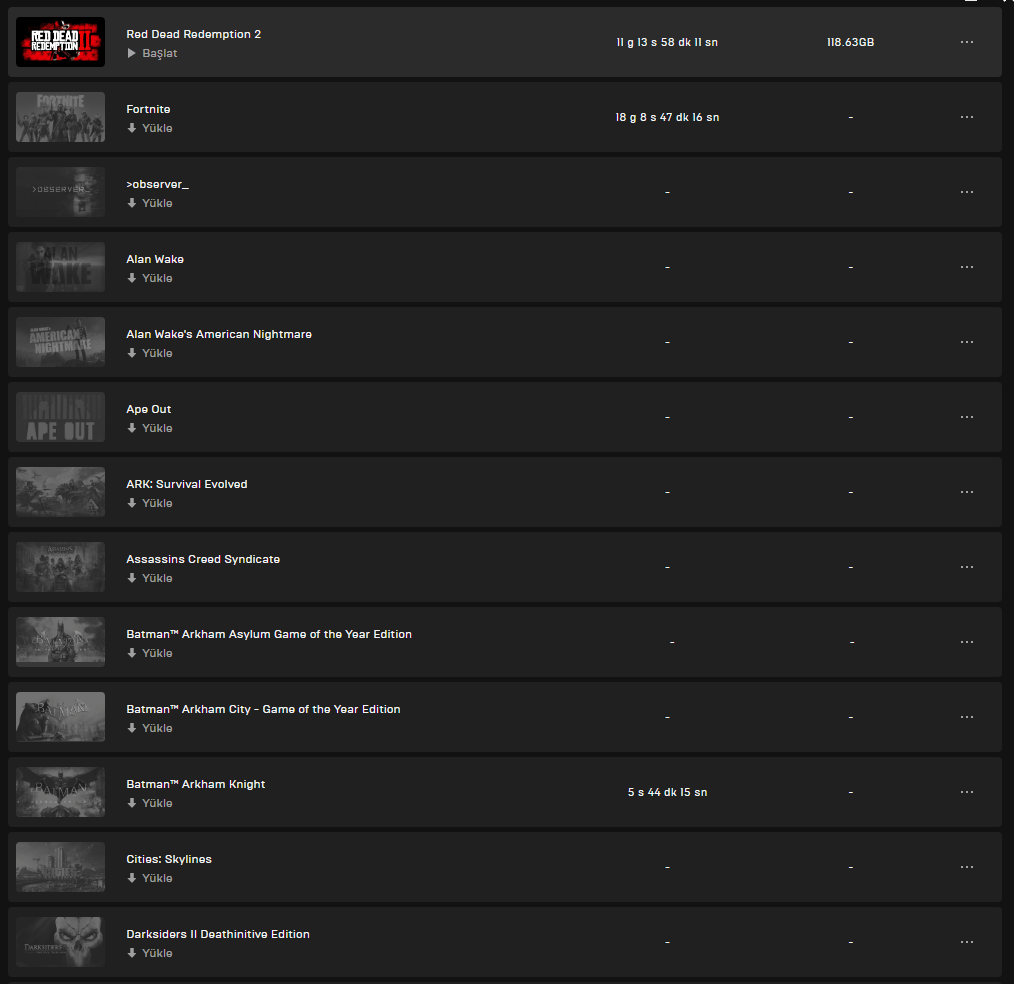Image resolution: width=1014 pixels, height=984 pixels.
Task: Click the Assassins Creed Syndicate thumbnail
Action: click(60, 567)
